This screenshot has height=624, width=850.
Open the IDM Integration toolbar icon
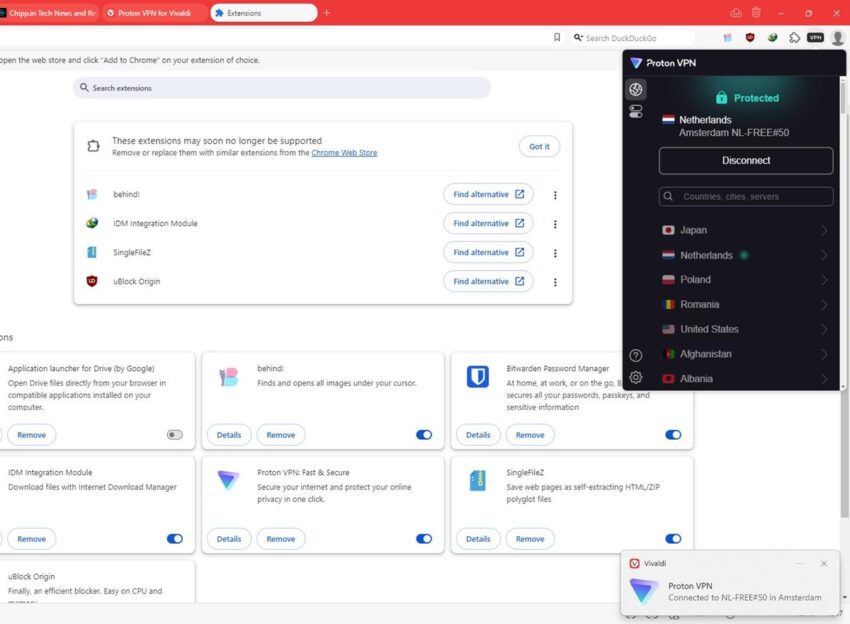click(772, 37)
